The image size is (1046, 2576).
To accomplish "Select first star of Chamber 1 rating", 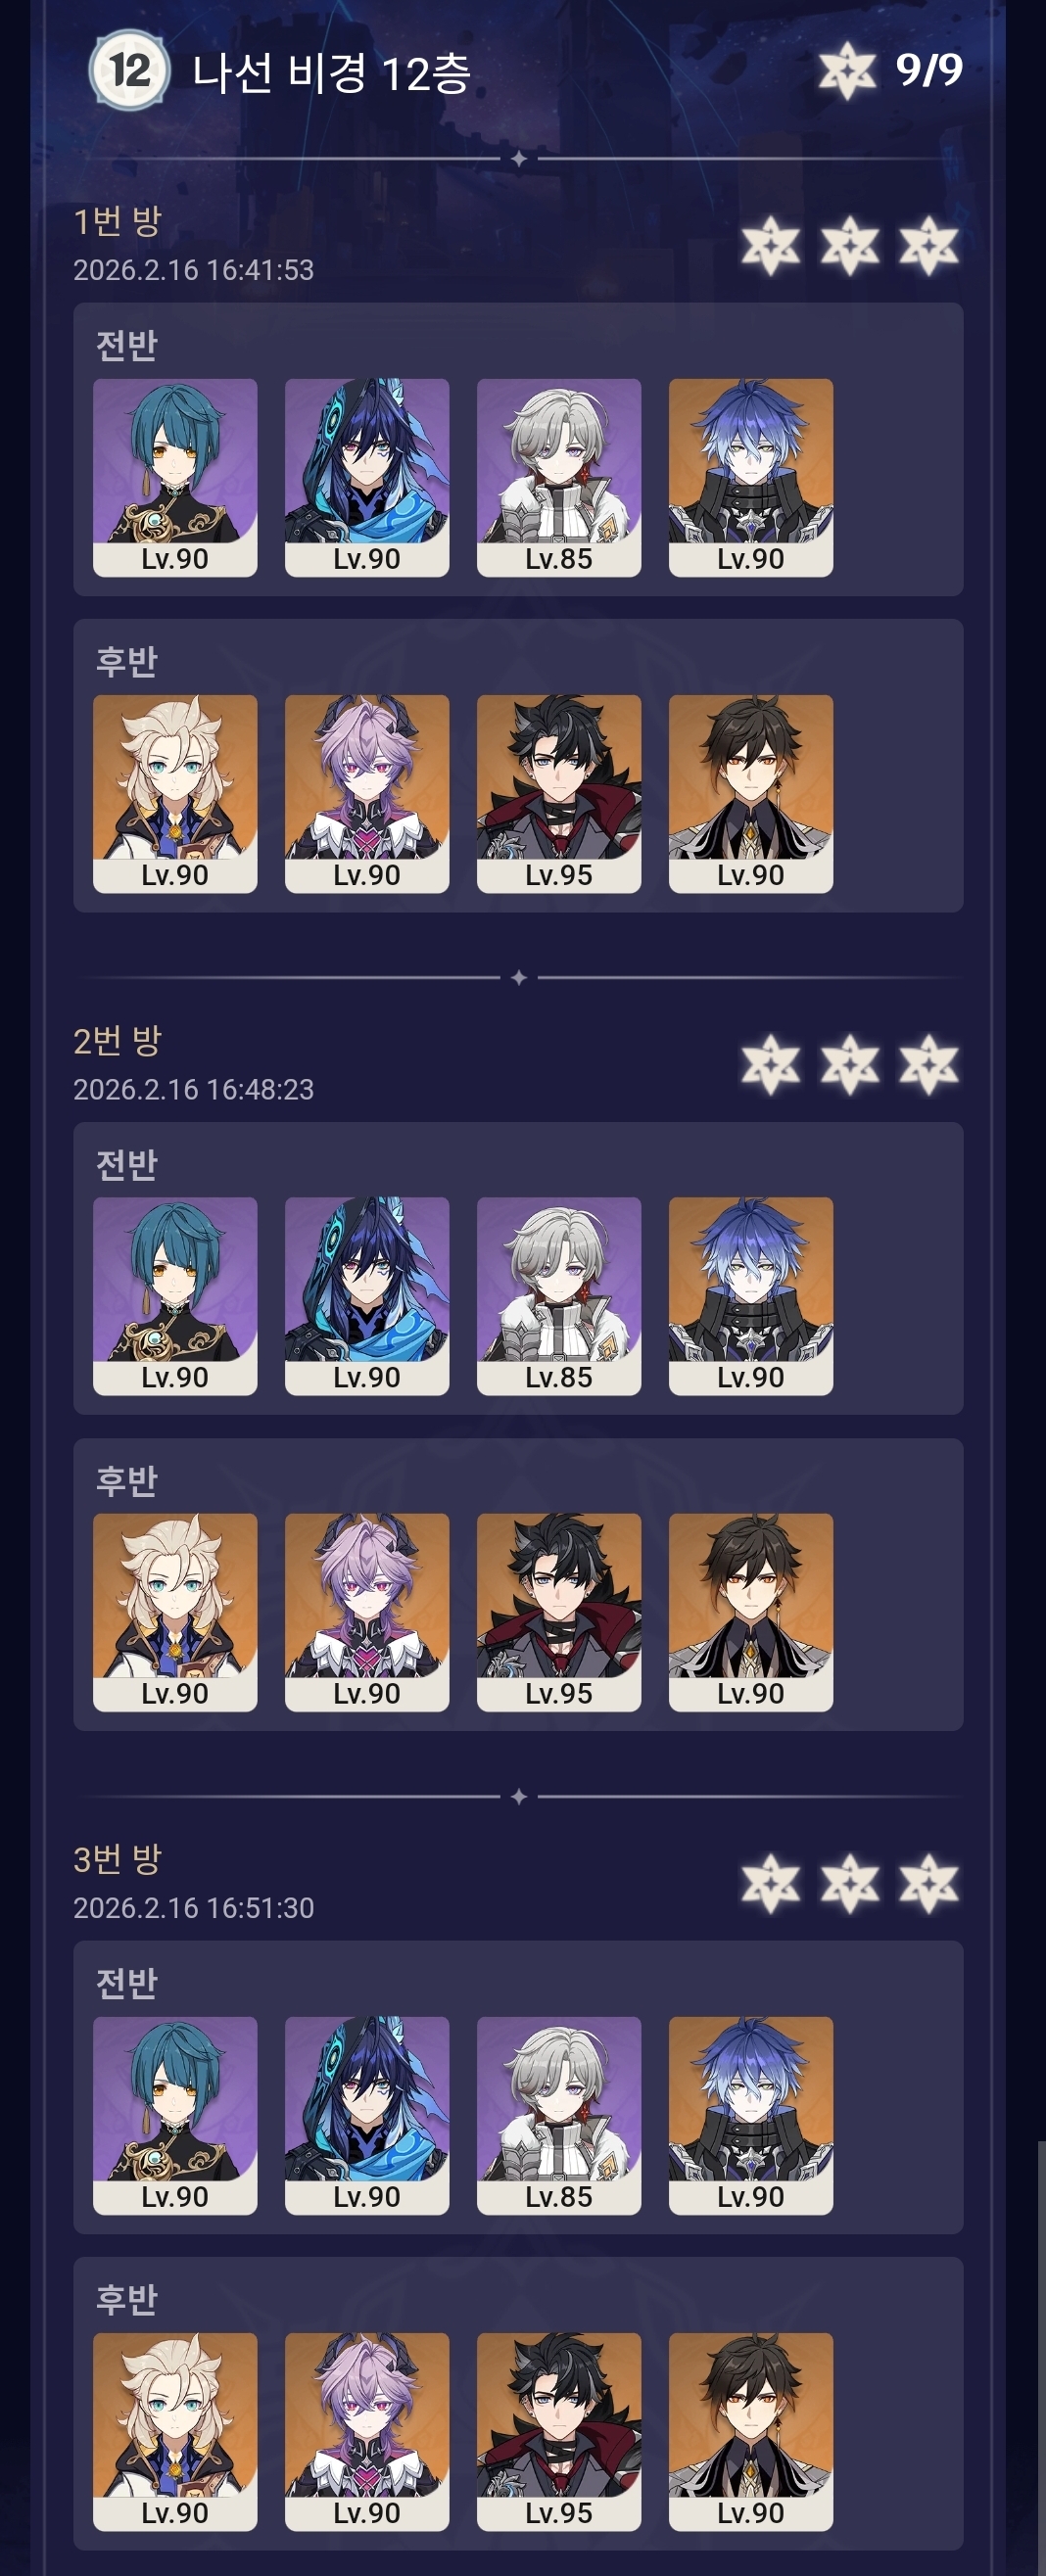I will pyautogui.click(x=770, y=245).
